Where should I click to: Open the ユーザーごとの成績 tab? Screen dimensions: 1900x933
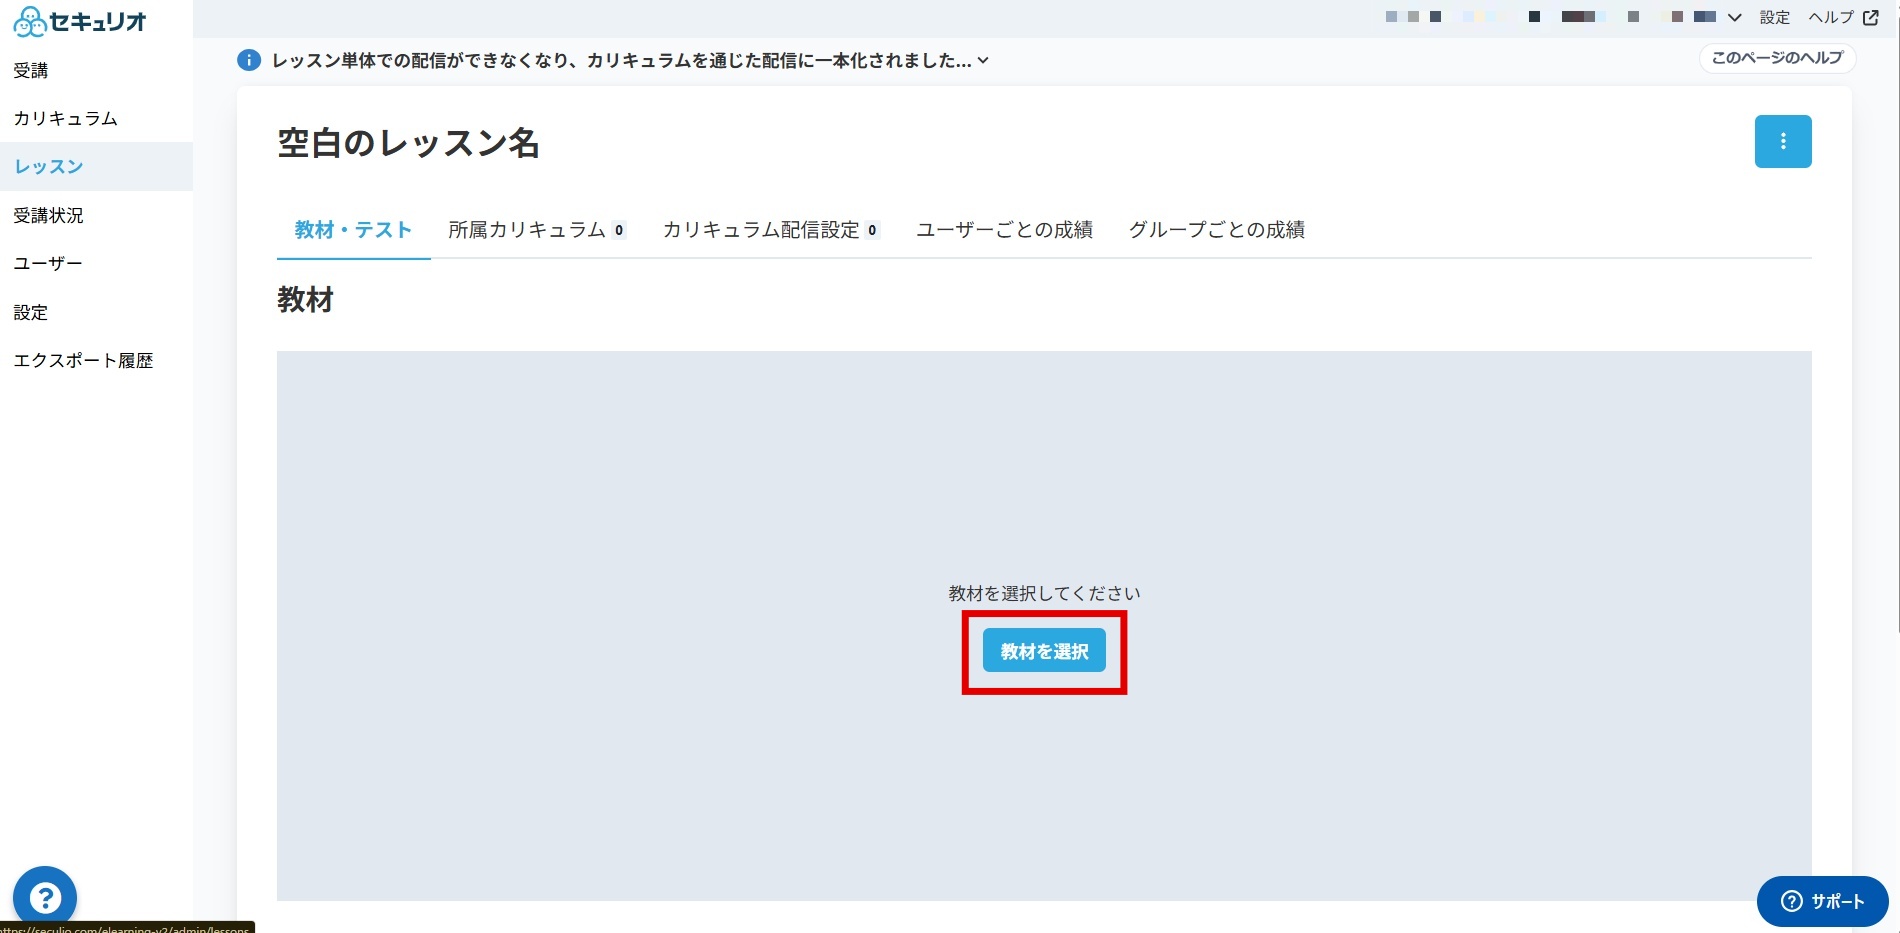[x=1005, y=230]
